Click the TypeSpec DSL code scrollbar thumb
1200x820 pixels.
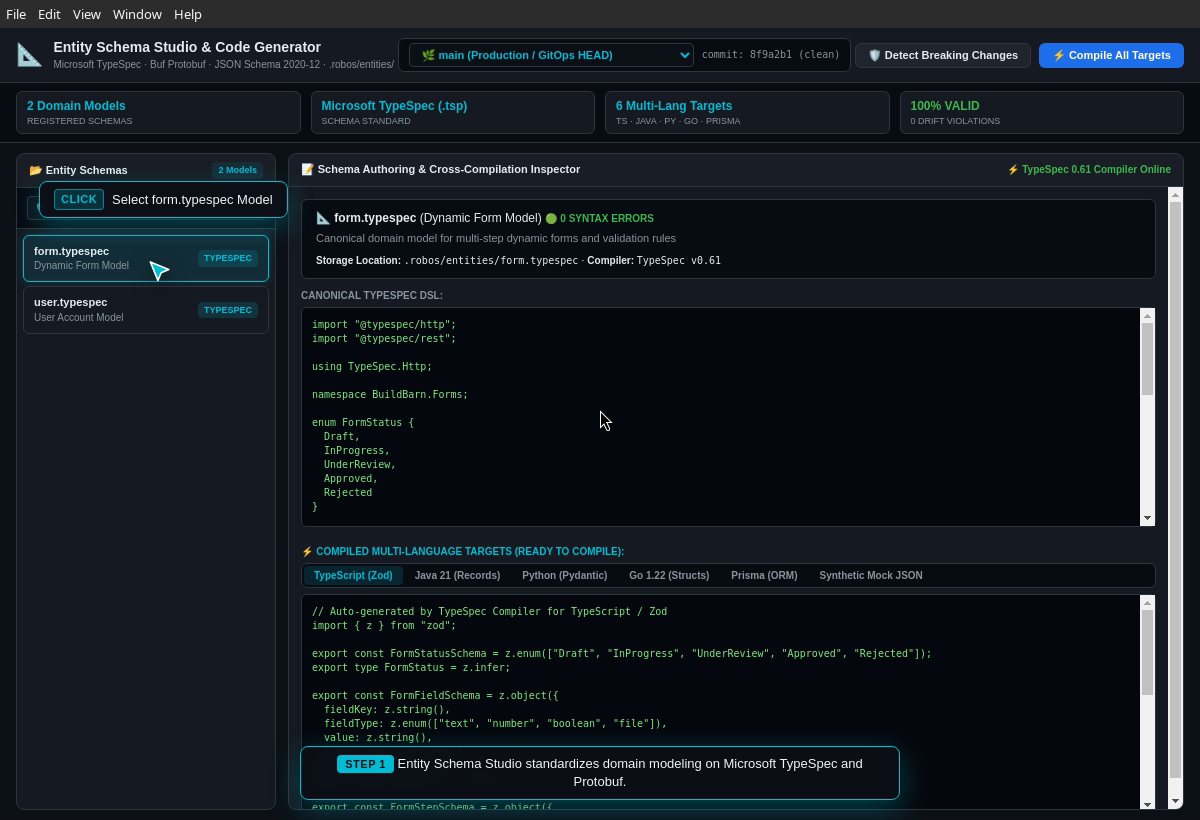(1147, 359)
